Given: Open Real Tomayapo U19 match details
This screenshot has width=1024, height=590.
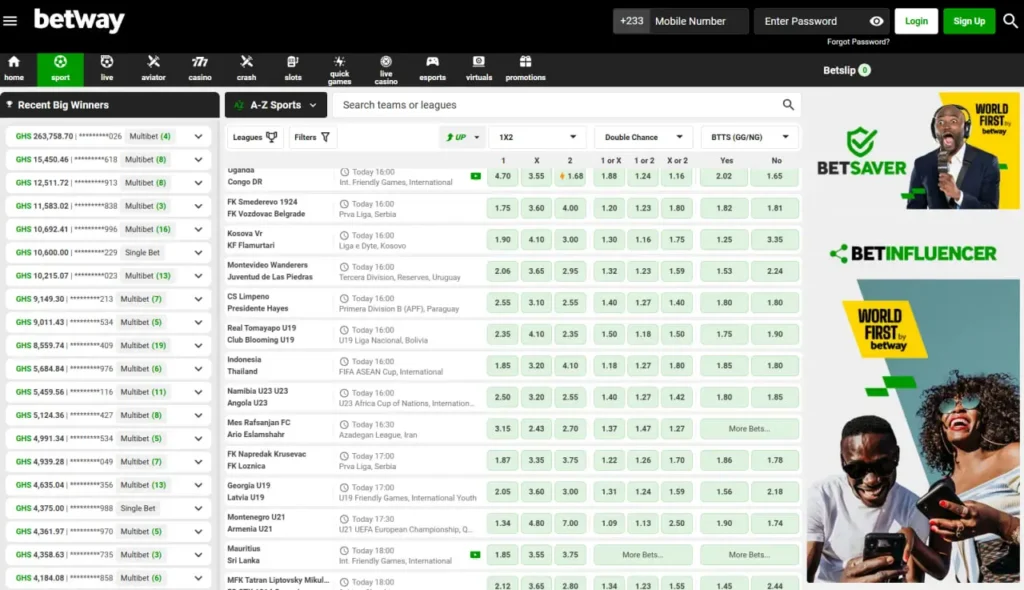Looking at the screenshot, I should click(x=261, y=334).
